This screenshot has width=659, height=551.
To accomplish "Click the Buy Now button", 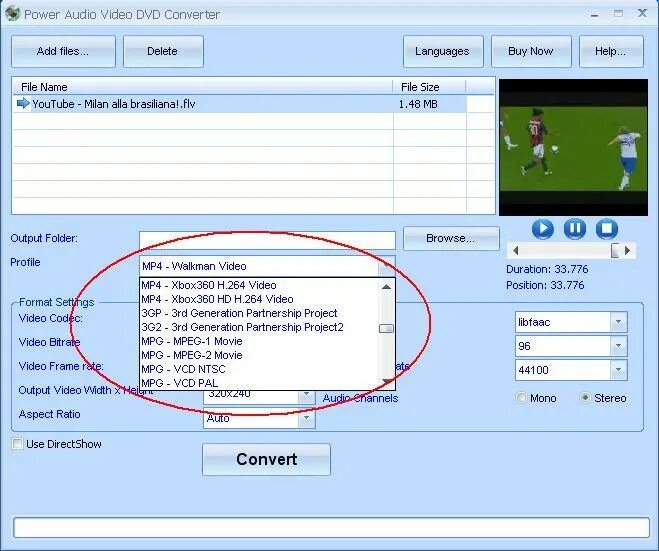I will pos(531,51).
